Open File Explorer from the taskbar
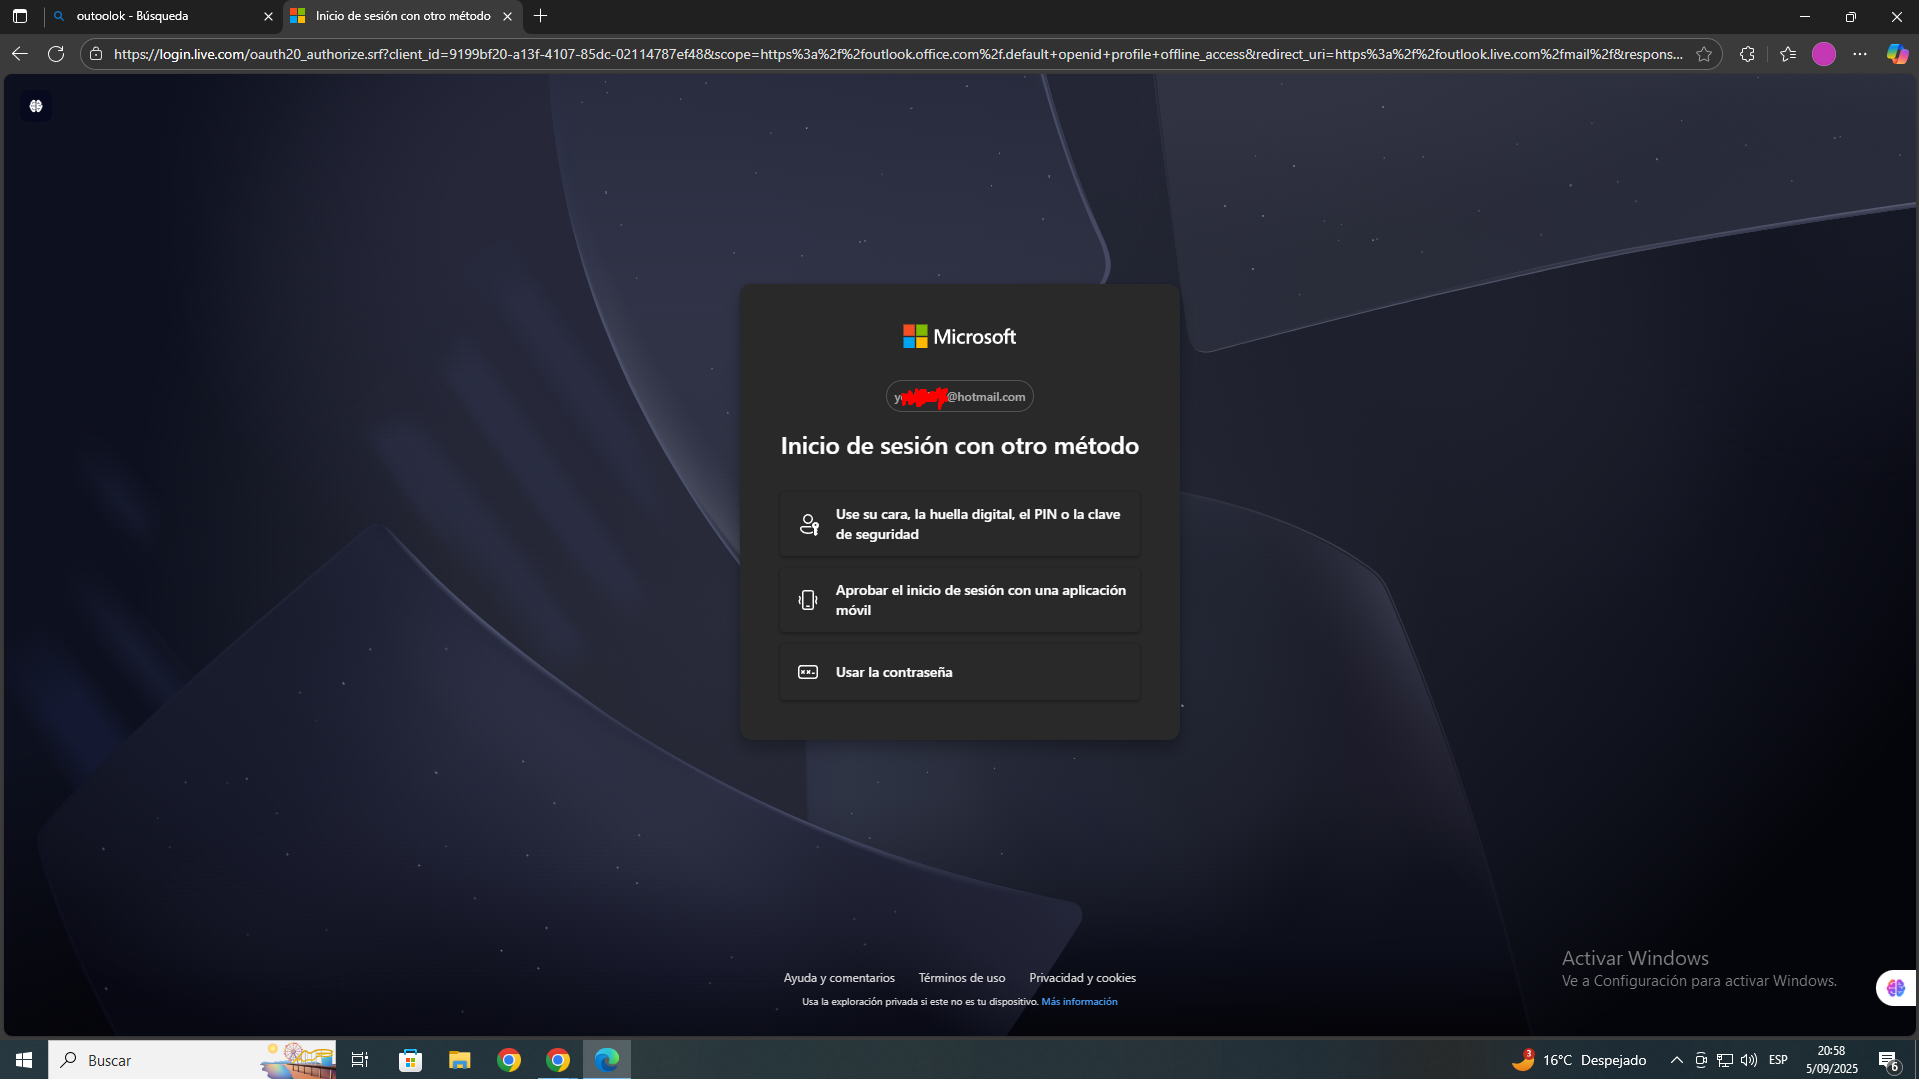1919x1079 pixels. point(459,1059)
